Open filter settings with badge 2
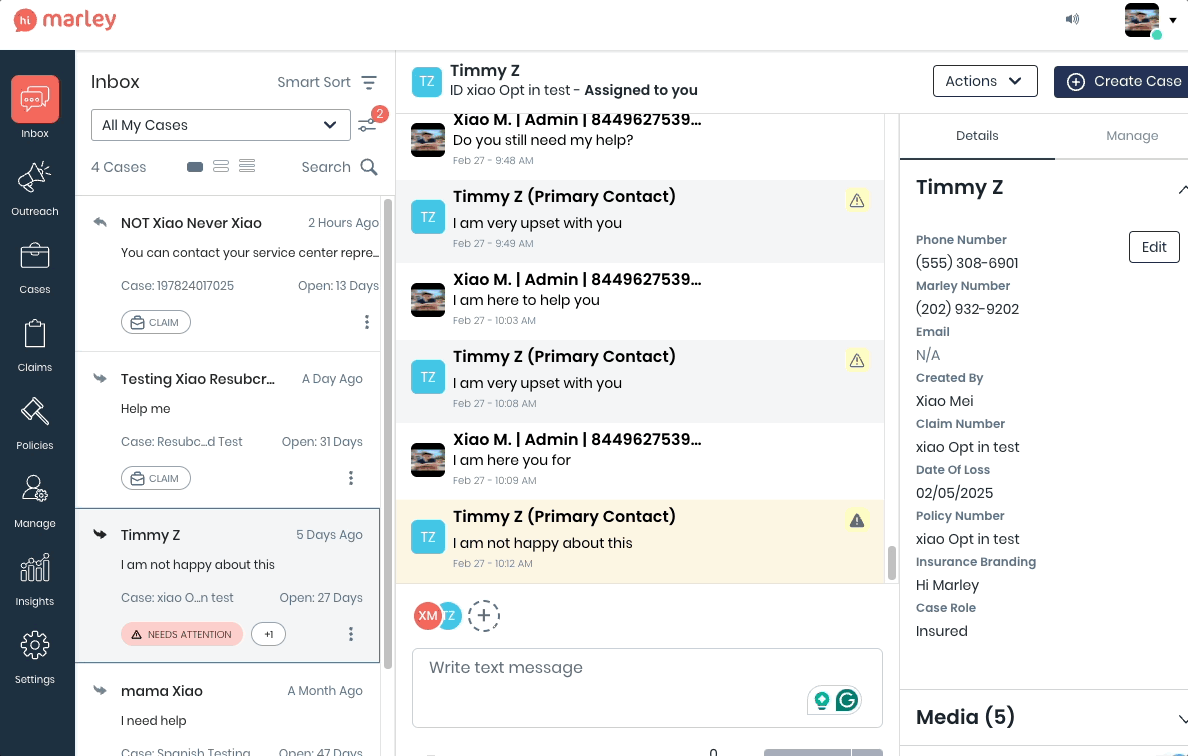 coord(368,125)
